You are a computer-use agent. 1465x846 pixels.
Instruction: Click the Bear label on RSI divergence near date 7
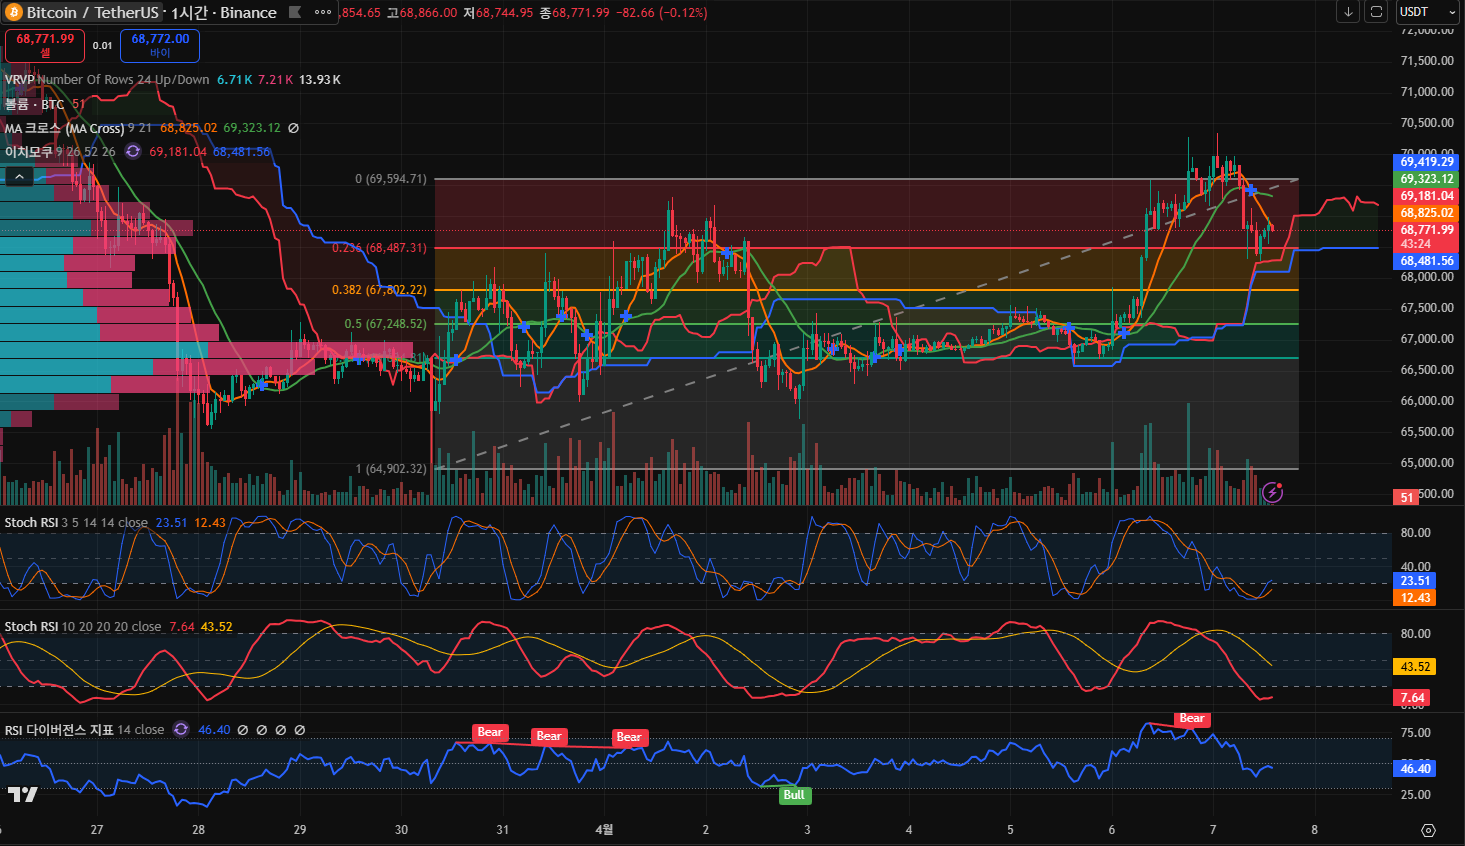(x=1191, y=718)
